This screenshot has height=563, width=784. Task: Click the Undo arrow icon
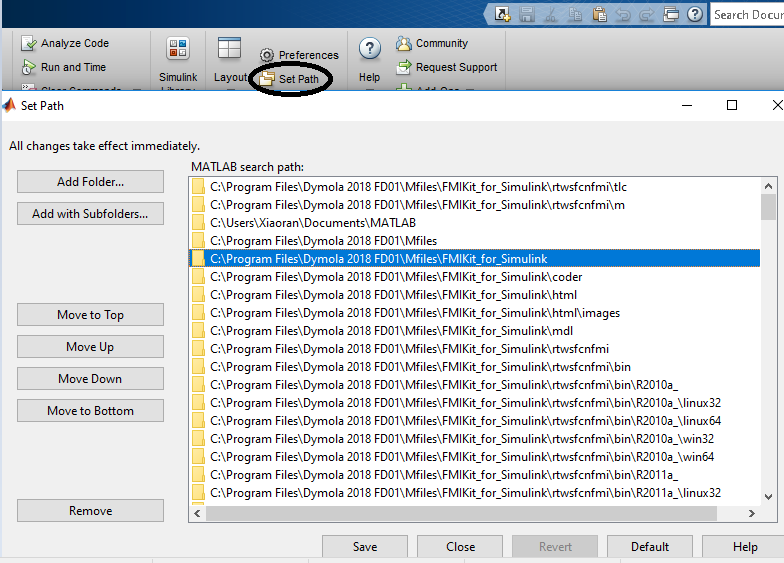click(x=622, y=14)
